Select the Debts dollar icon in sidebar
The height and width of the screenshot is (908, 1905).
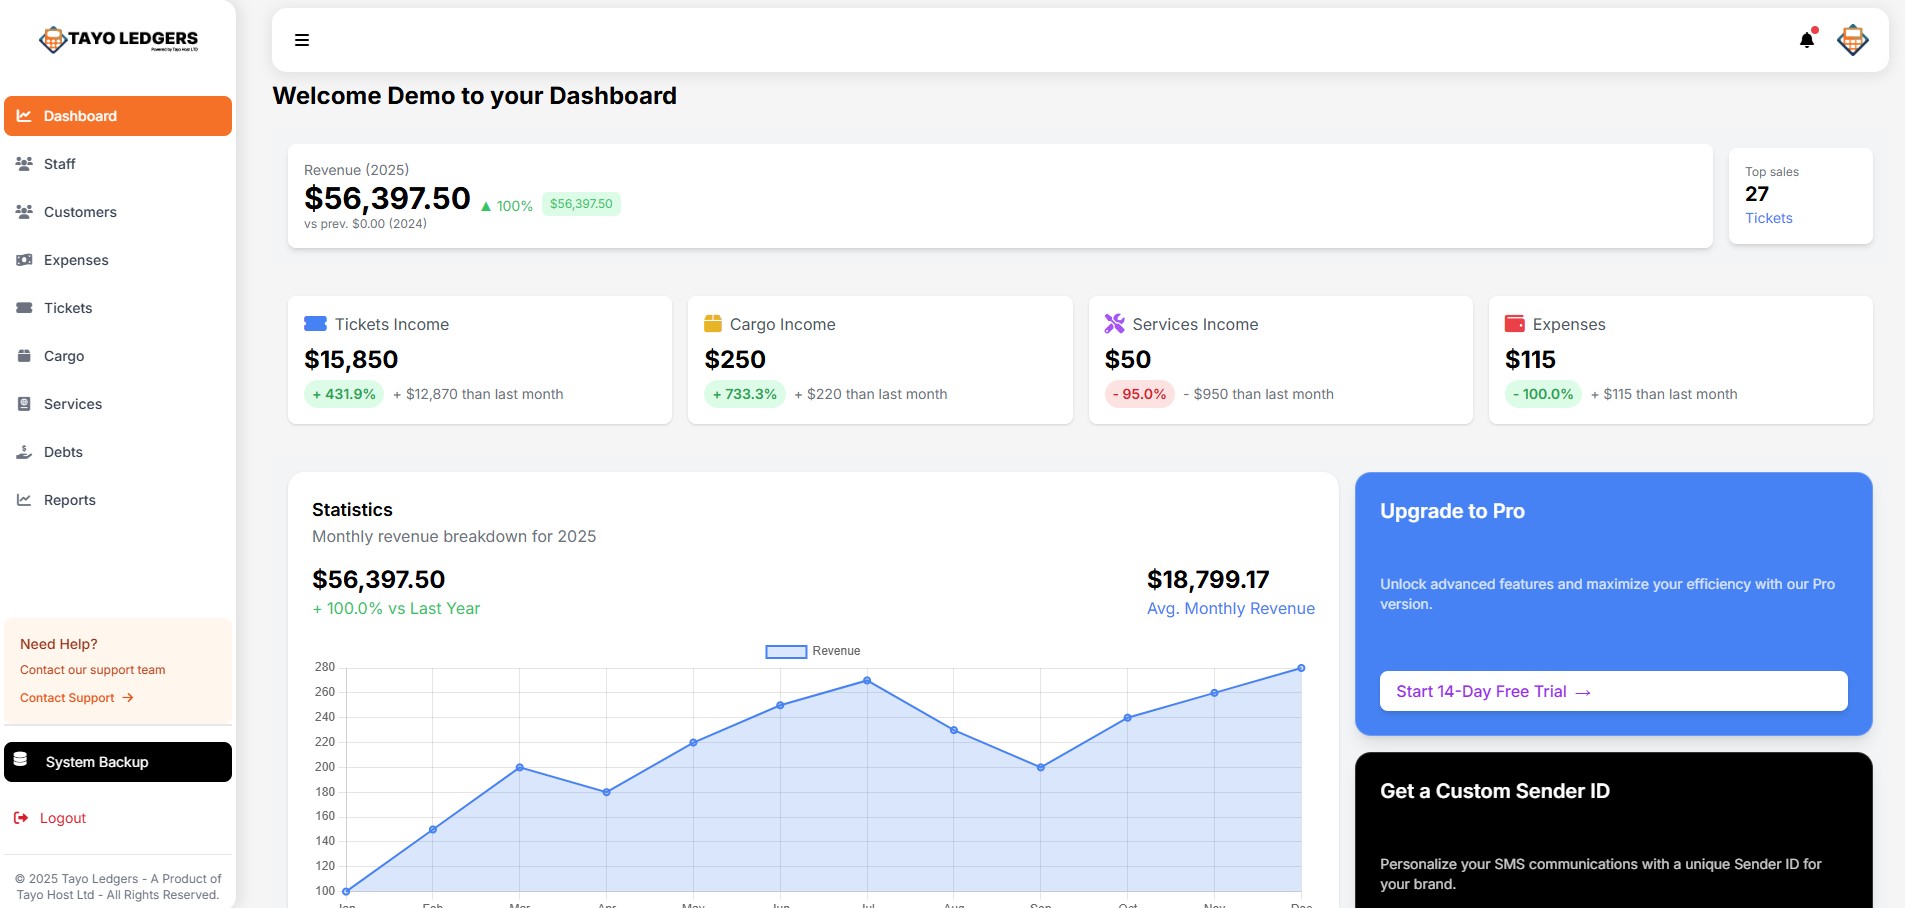23,452
